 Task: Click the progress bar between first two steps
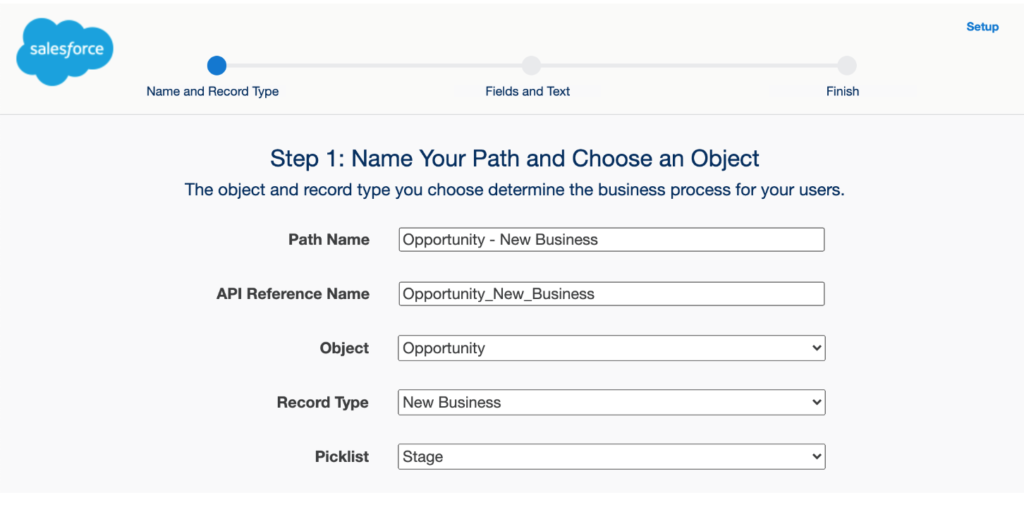click(374, 65)
